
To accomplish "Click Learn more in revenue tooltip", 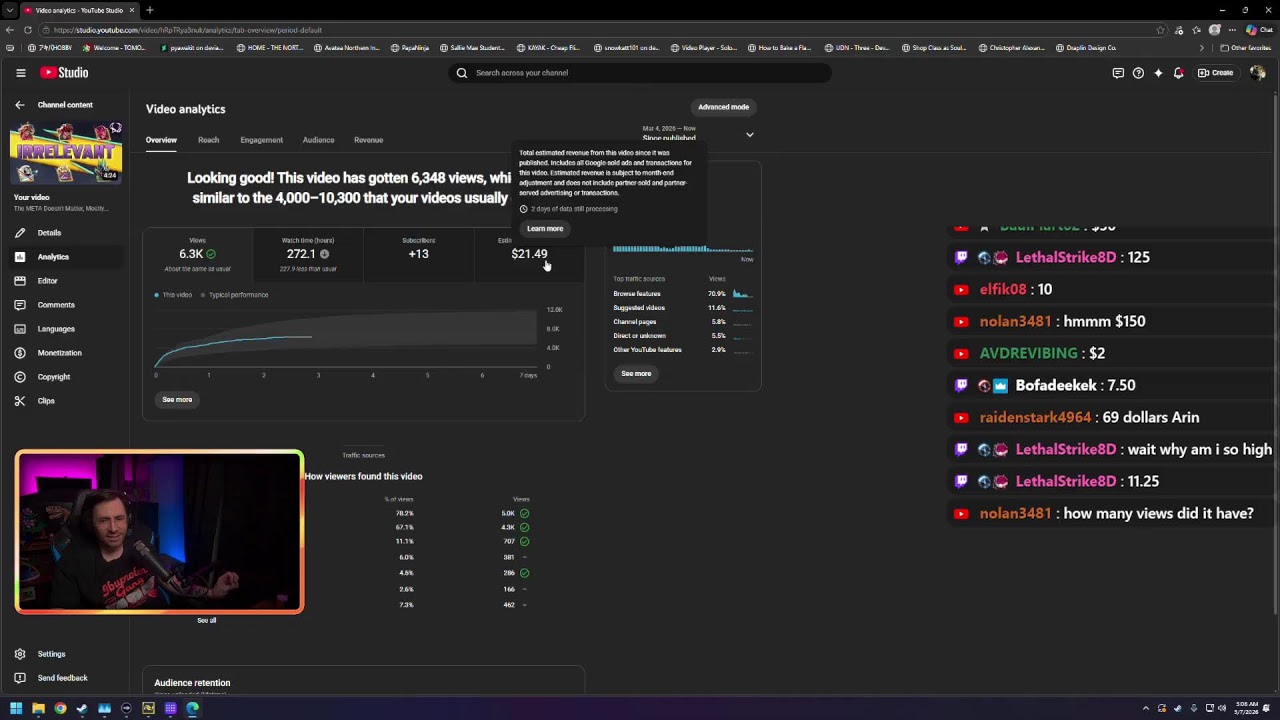I will click(545, 229).
